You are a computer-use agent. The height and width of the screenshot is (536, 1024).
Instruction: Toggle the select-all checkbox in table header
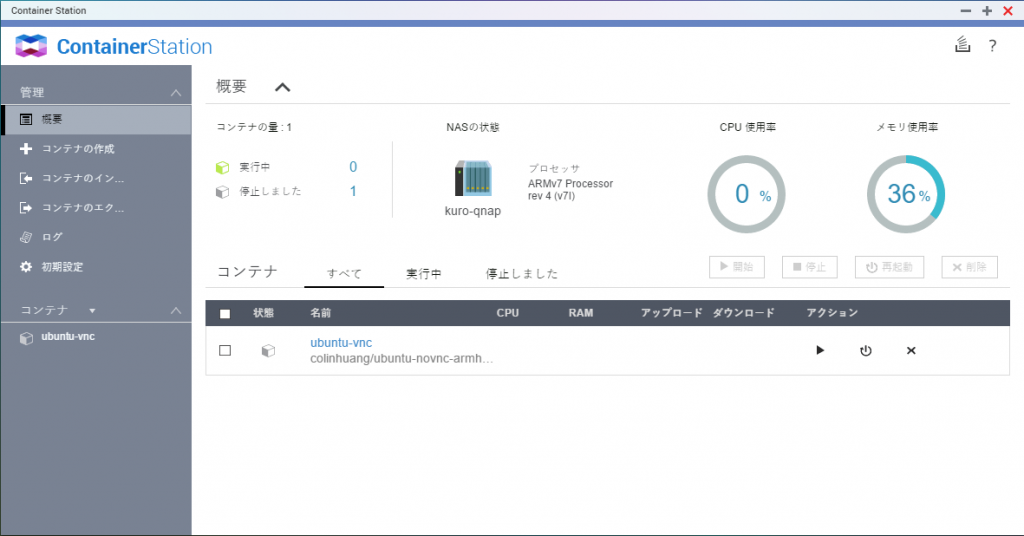[225, 314]
